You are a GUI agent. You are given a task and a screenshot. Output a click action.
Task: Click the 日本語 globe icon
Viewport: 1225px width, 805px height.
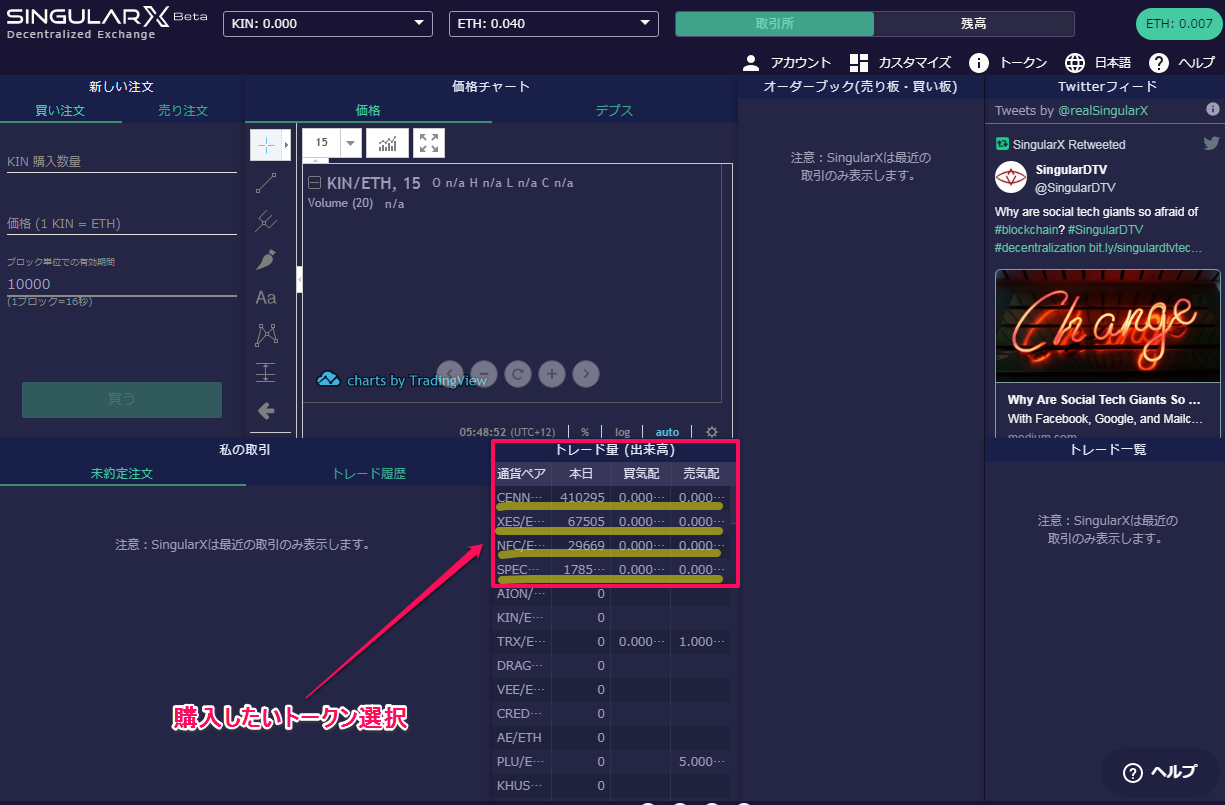click(1075, 63)
